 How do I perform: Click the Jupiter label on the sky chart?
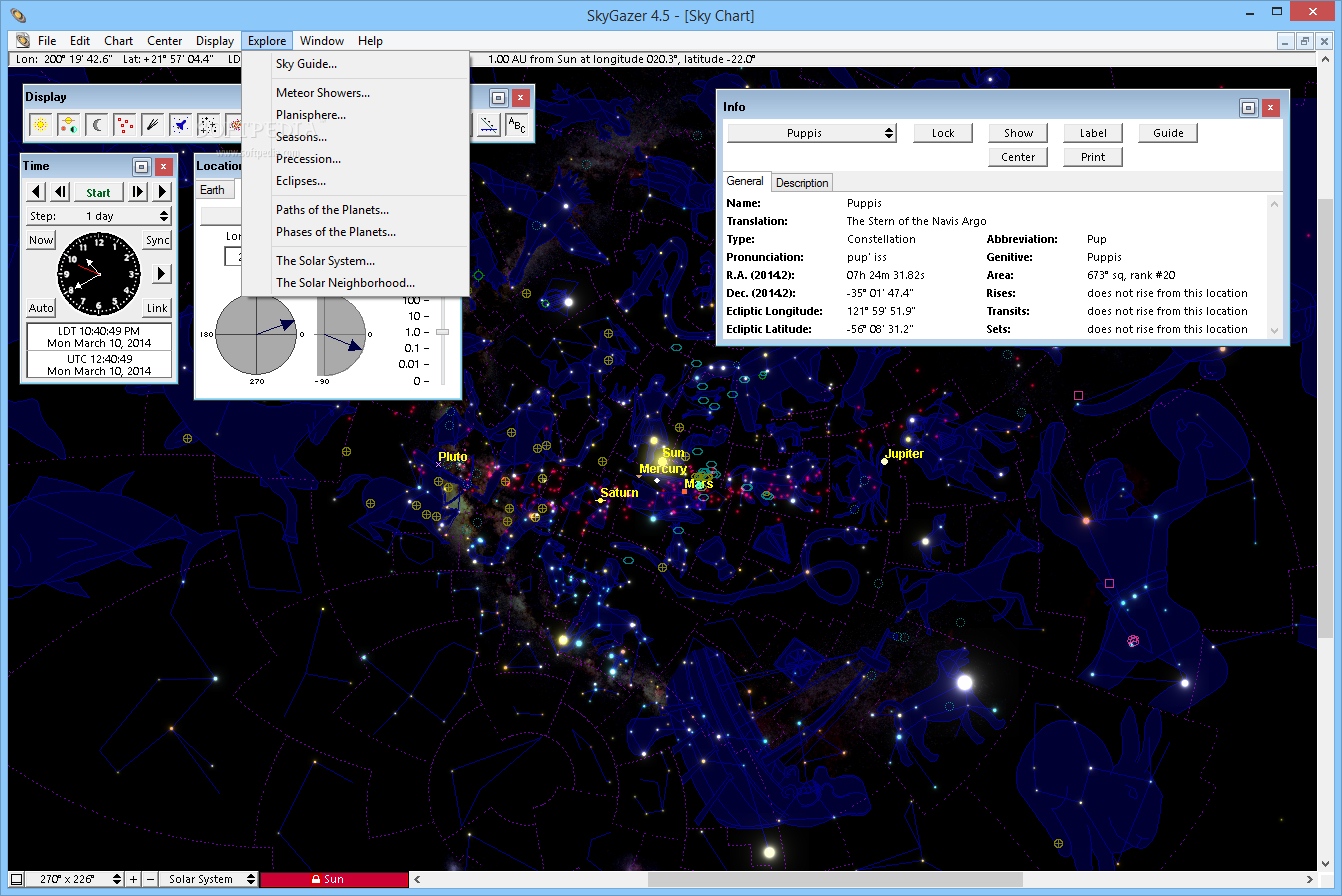click(904, 454)
